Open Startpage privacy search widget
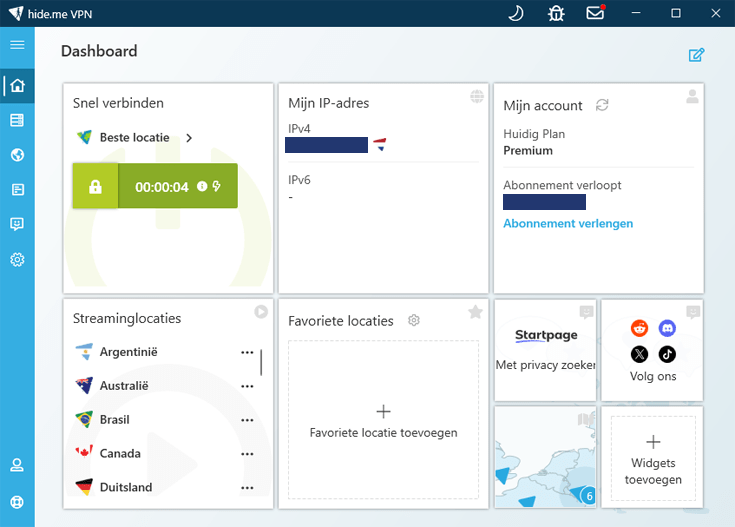 point(546,350)
